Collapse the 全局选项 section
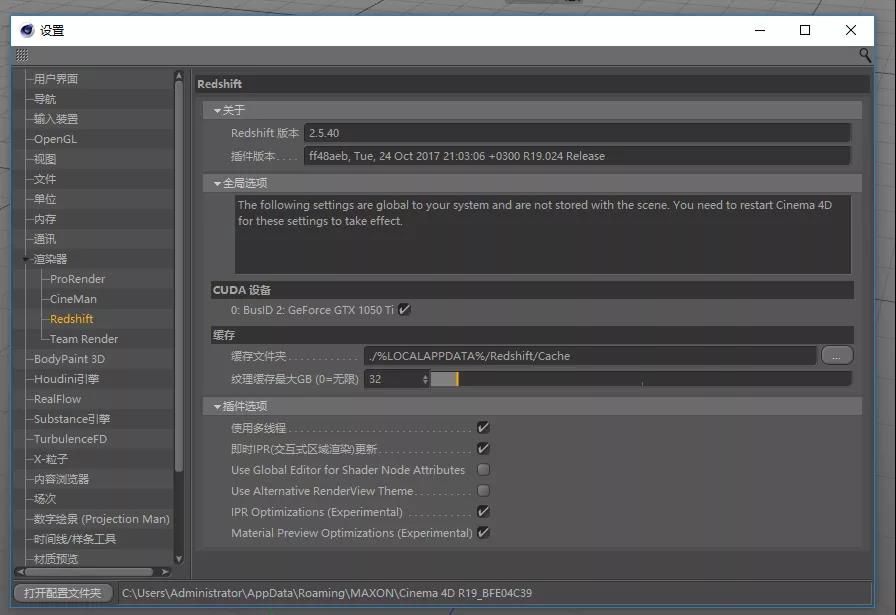Image resolution: width=896 pixels, height=615 pixels. pos(217,183)
